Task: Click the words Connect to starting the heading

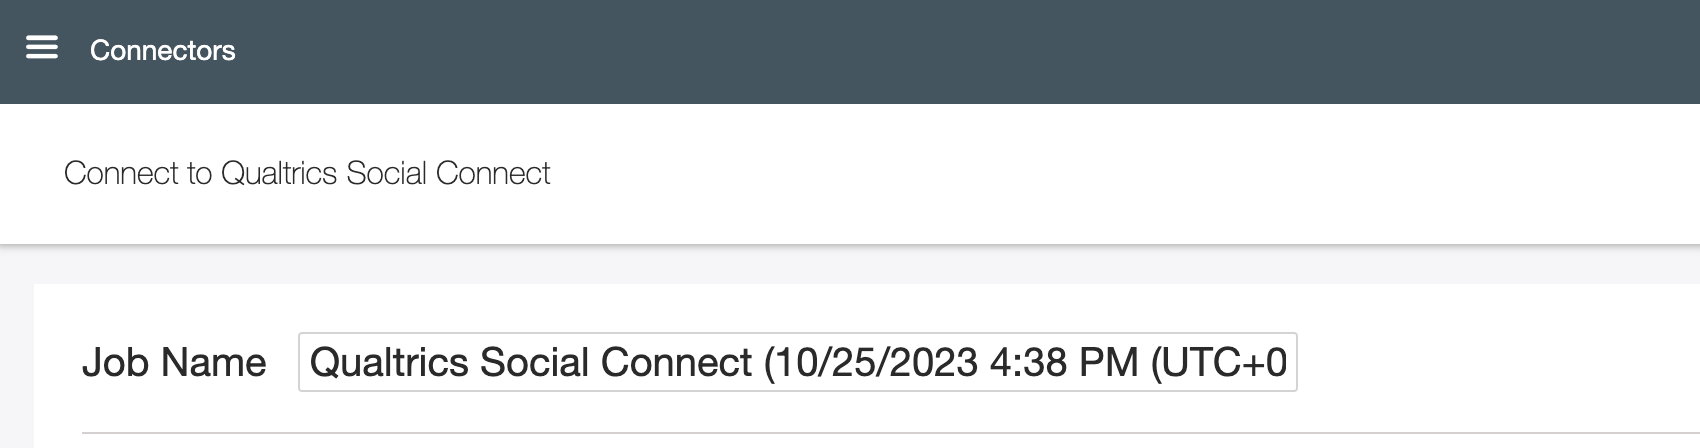Action: (137, 173)
